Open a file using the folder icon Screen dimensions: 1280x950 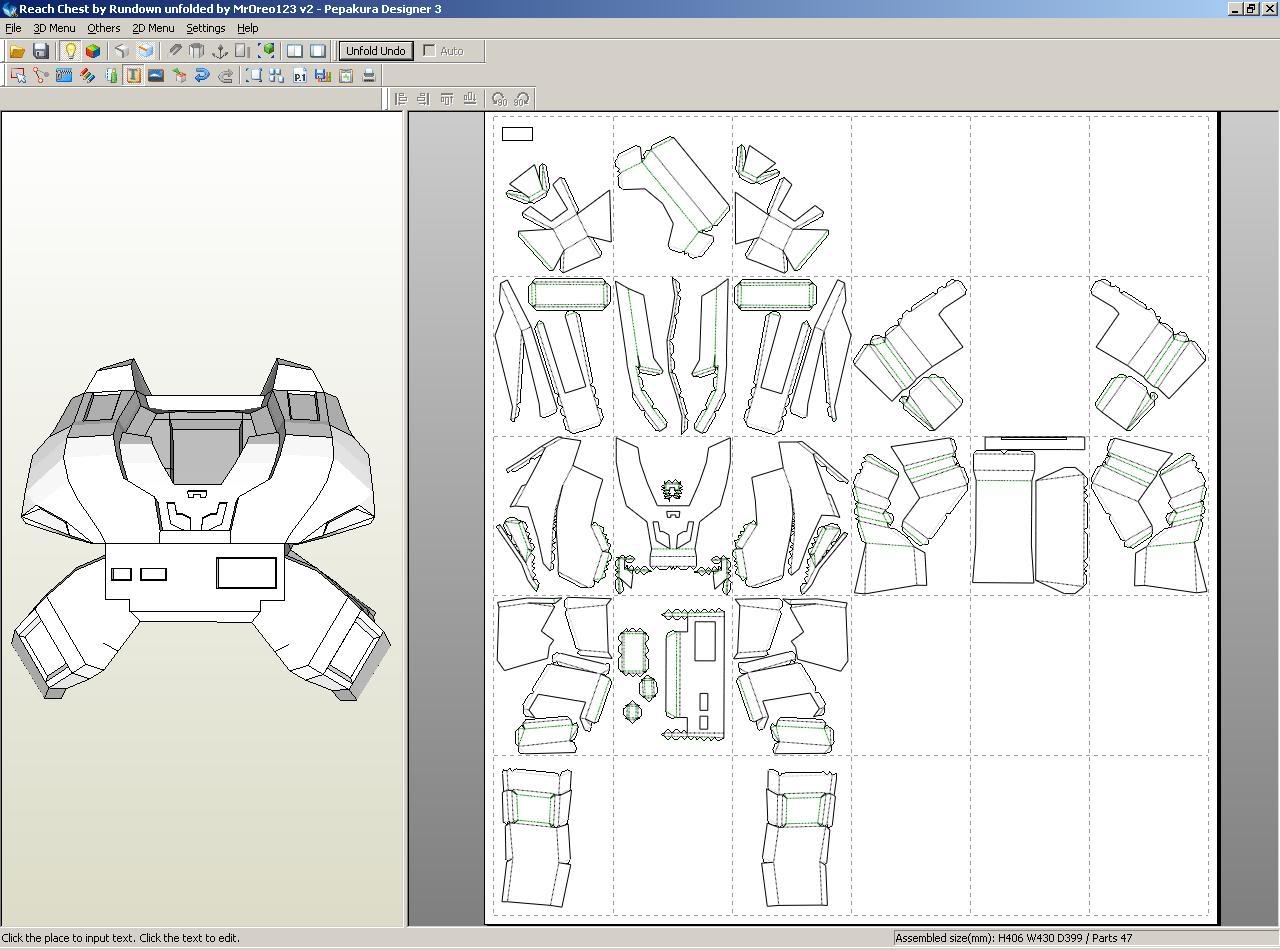click(x=17, y=51)
